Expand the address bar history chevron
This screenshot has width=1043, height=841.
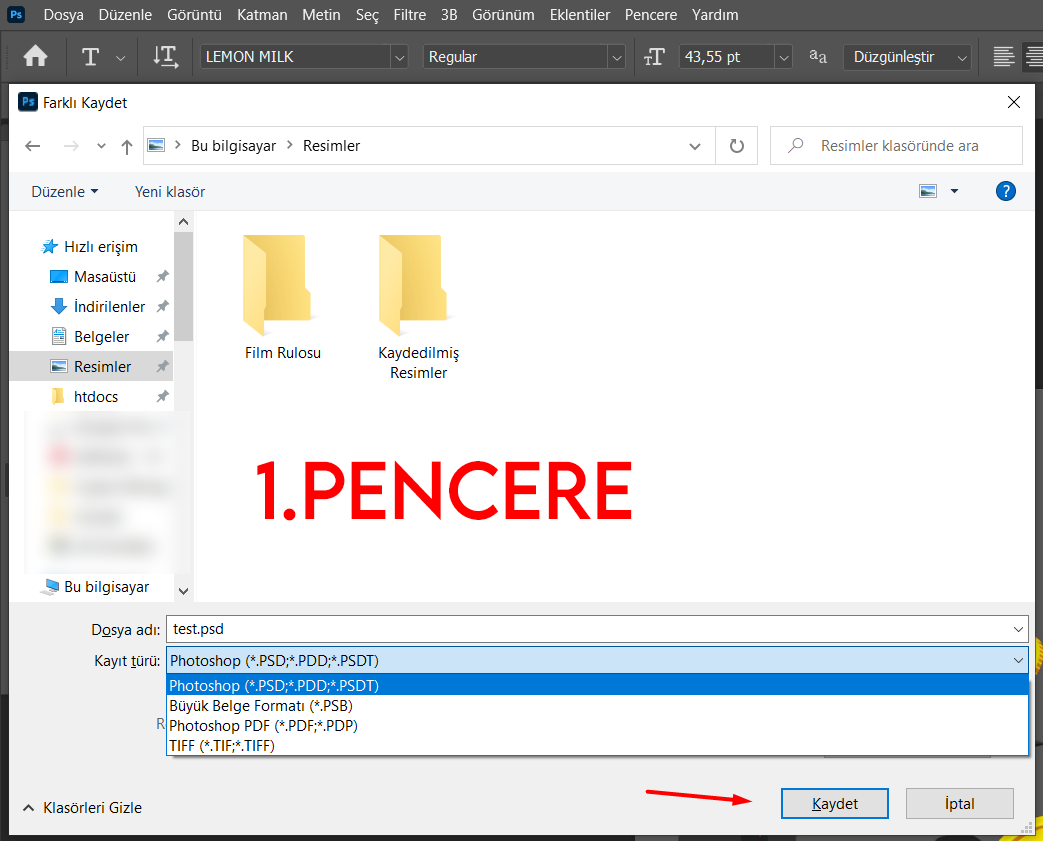pos(694,146)
